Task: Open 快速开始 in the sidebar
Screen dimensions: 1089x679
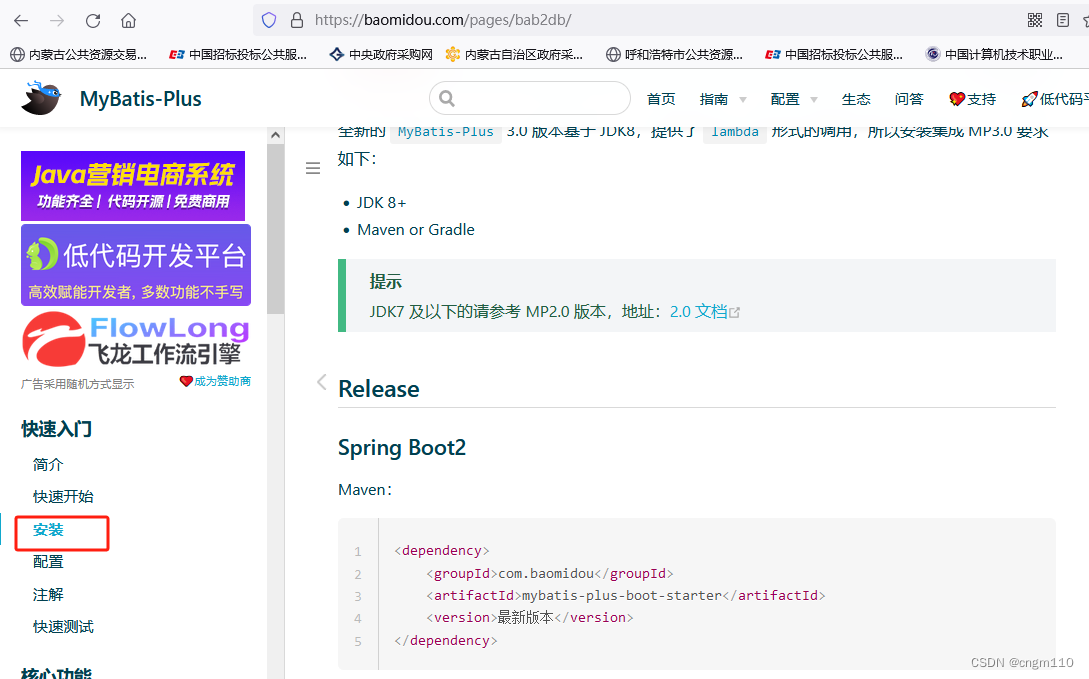Action: (x=63, y=496)
